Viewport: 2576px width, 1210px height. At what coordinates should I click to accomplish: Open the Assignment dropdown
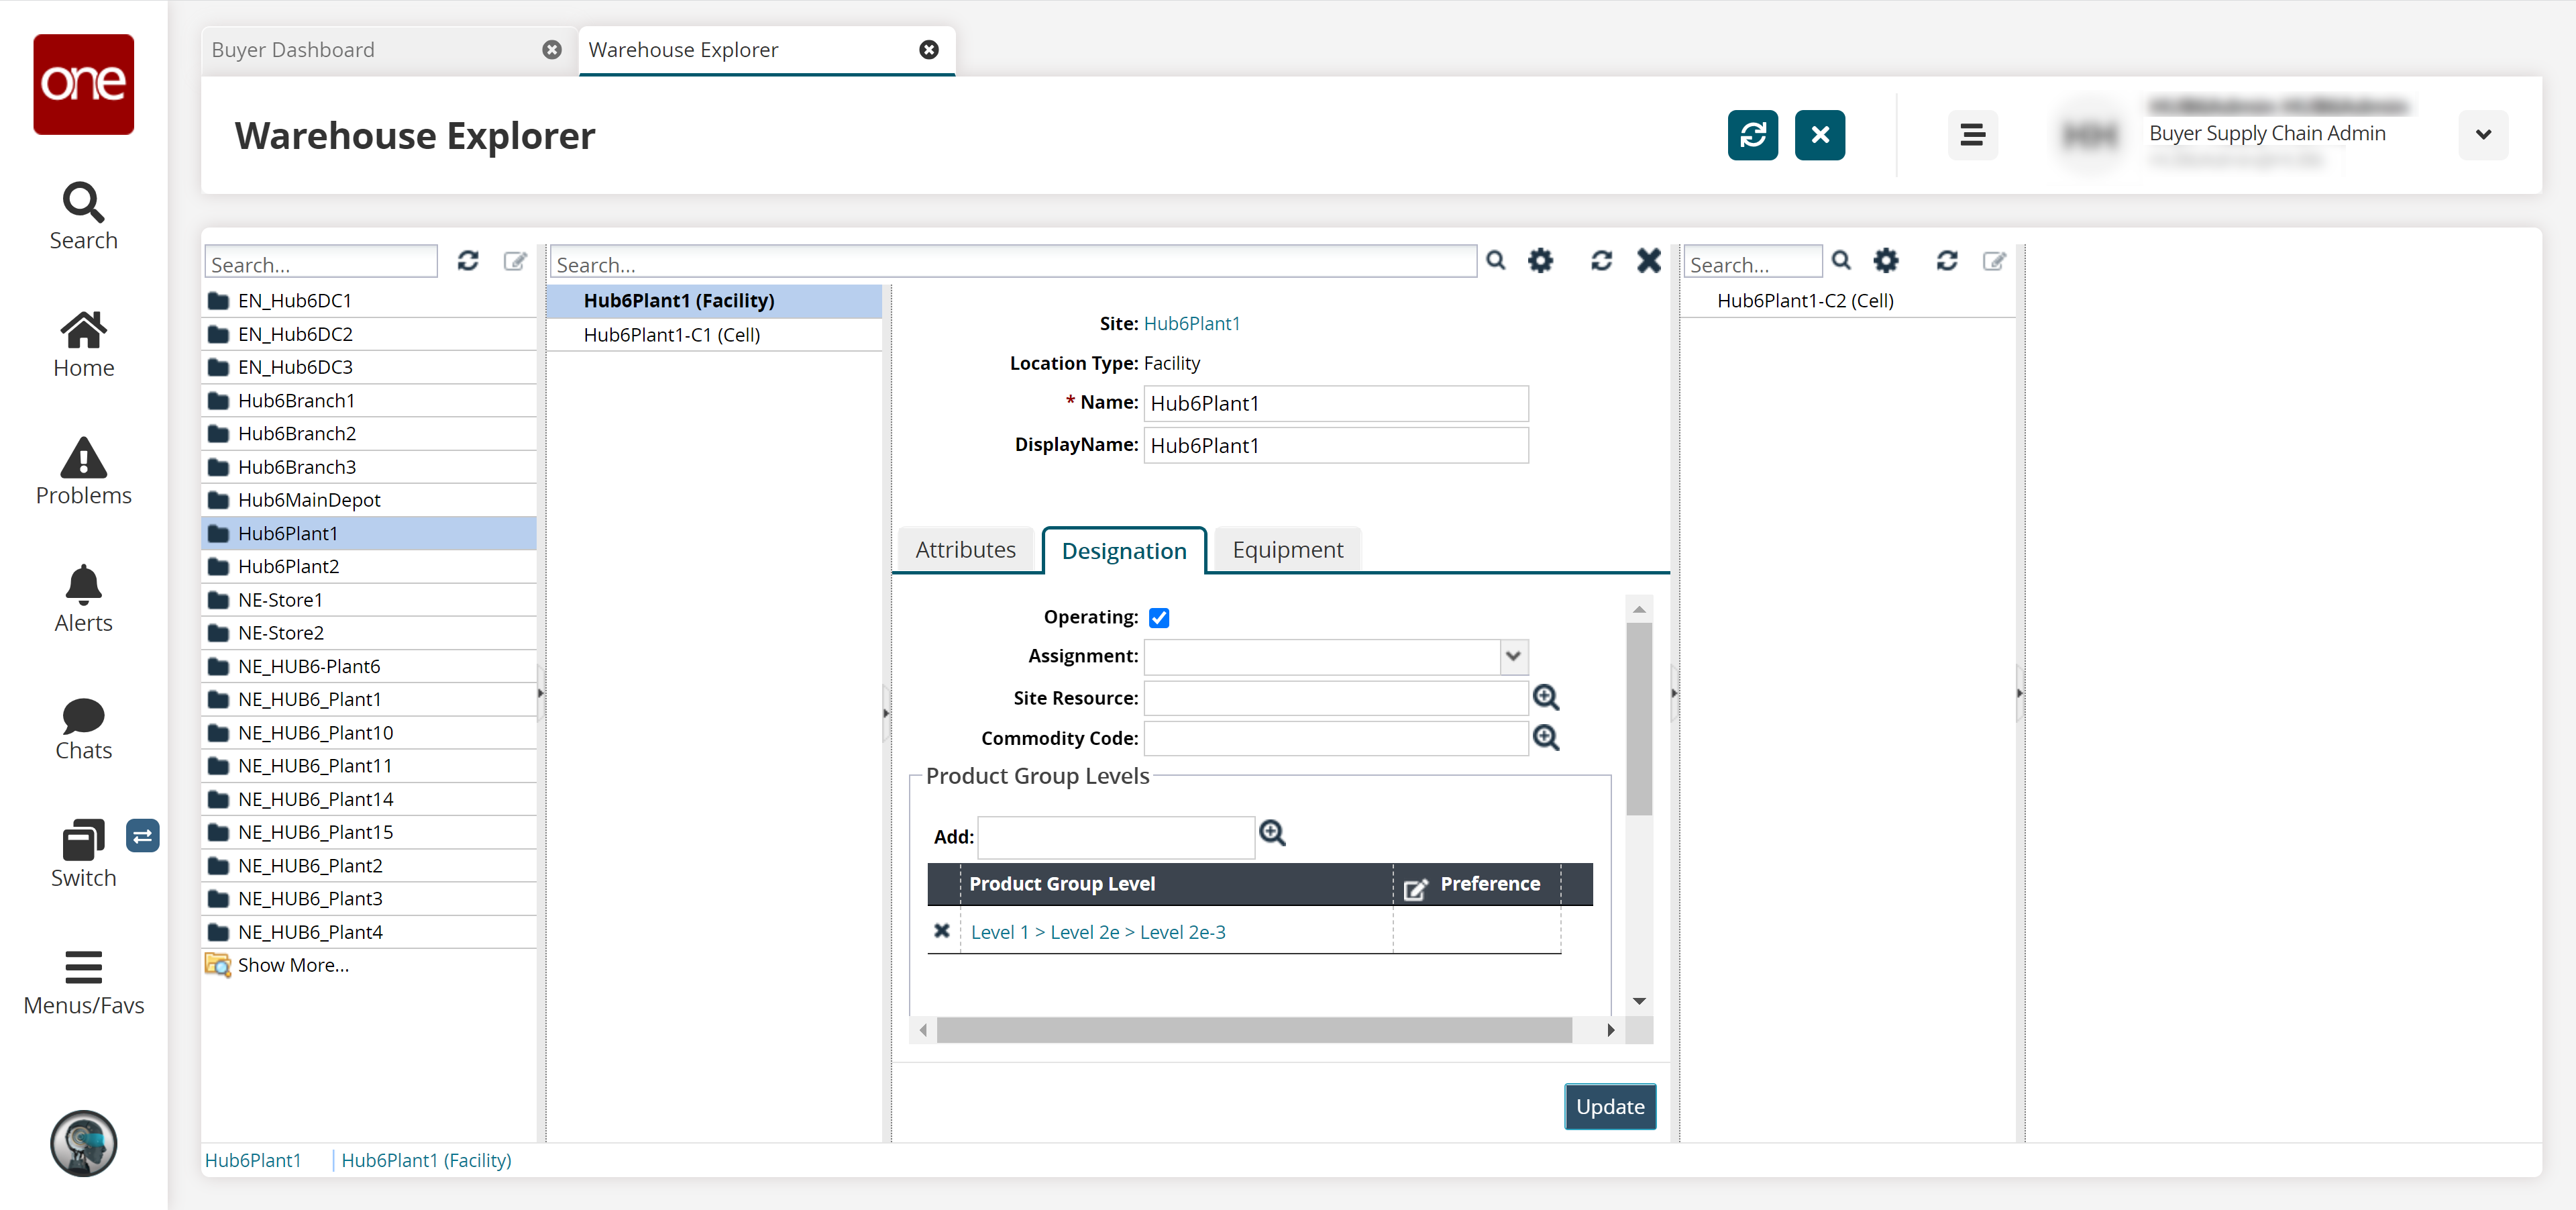pyautogui.click(x=1512, y=656)
